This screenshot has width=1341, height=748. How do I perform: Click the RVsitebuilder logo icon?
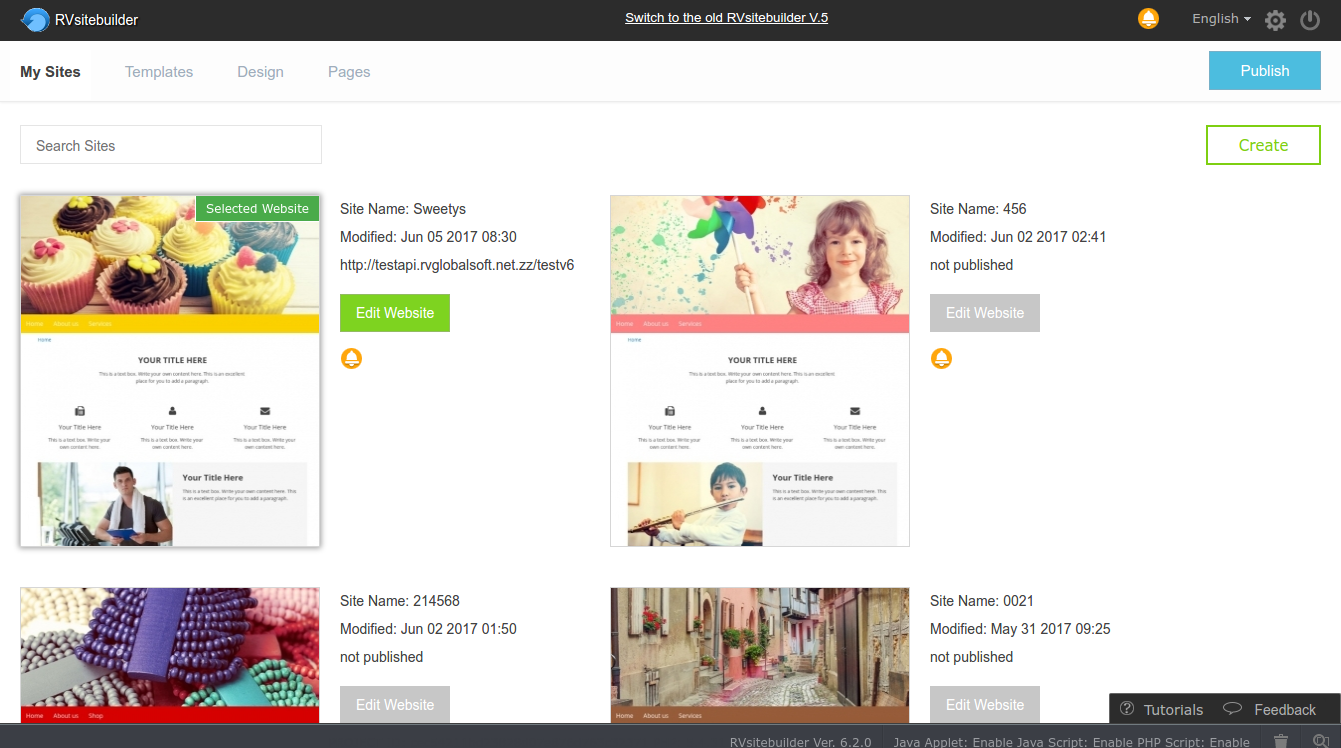pyautogui.click(x=35, y=19)
